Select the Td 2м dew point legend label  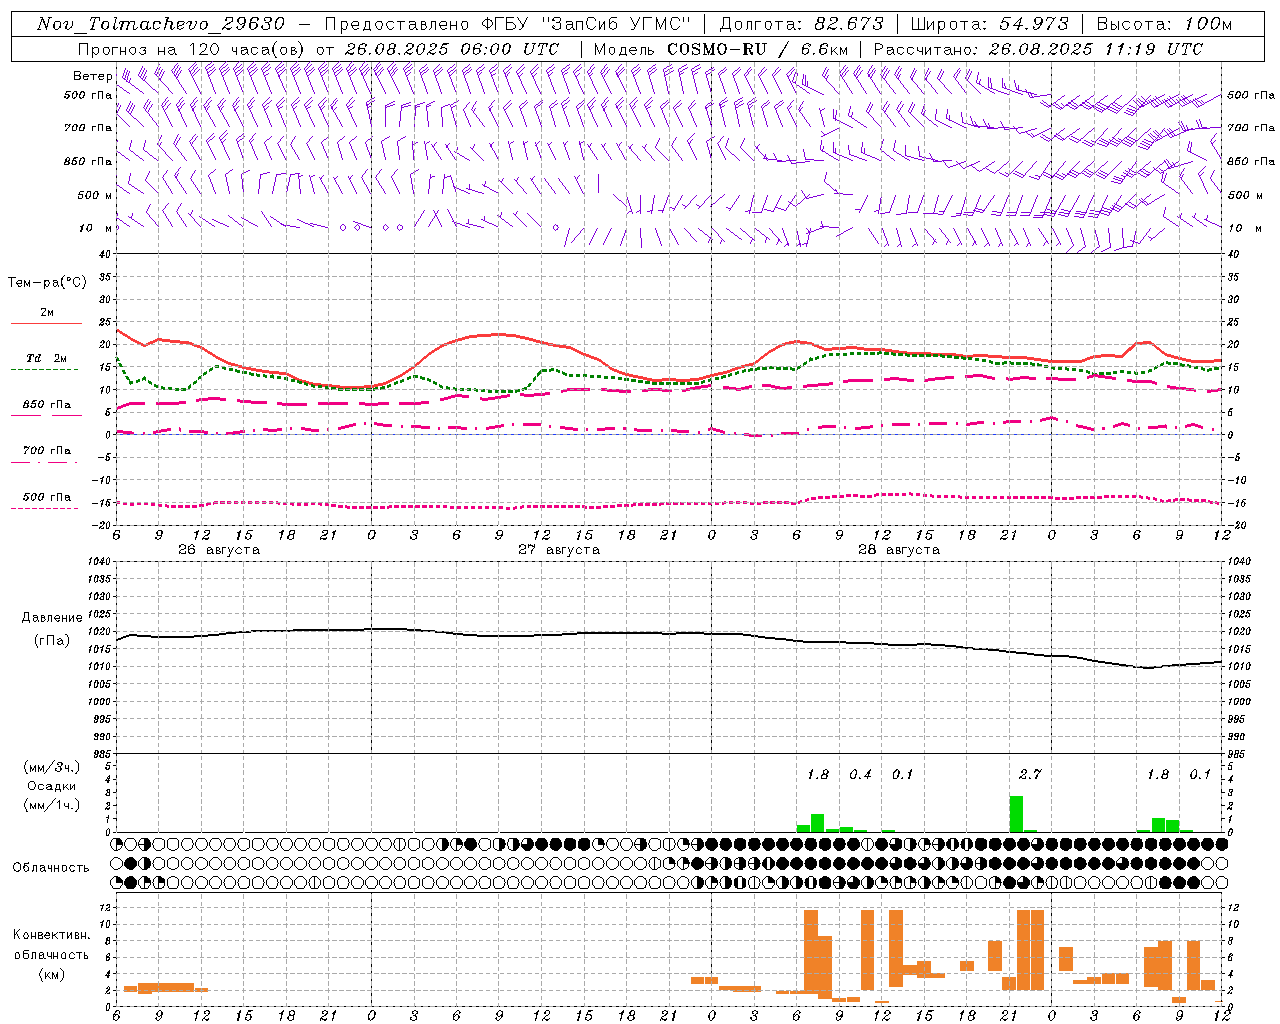pyautogui.click(x=47, y=358)
